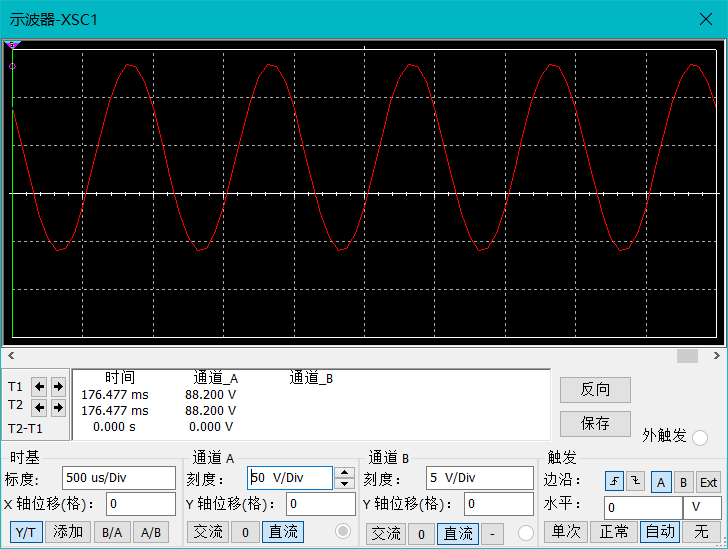Set Channel A coupling to 交流

[x=208, y=532]
